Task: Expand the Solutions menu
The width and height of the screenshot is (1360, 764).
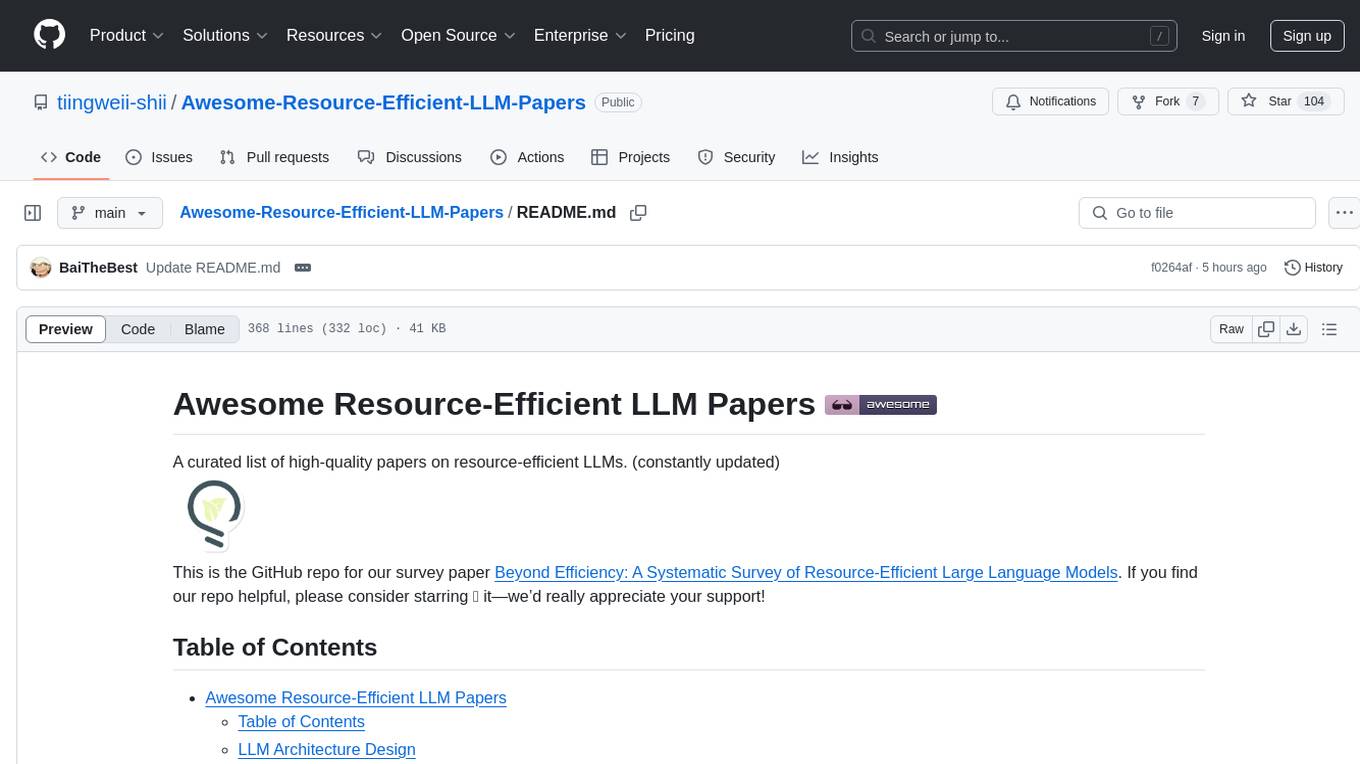Action: pos(225,35)
